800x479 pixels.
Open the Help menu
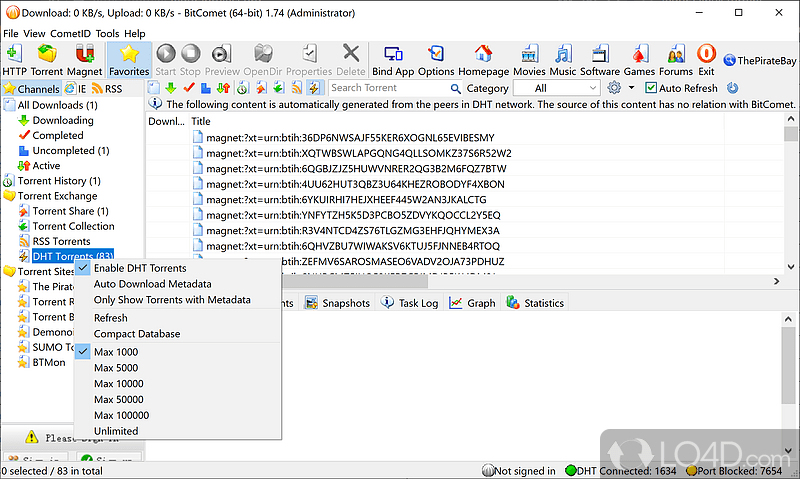click(135, 34)
